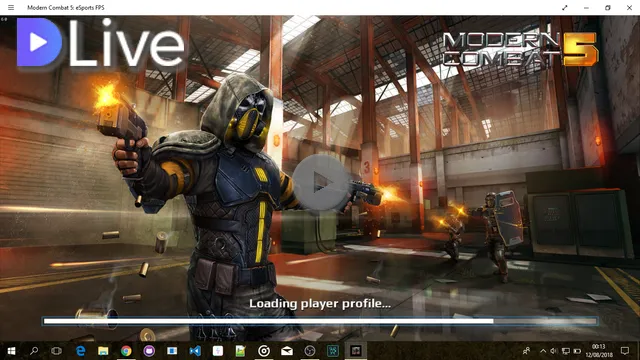640x360 pixels.
Task: Open the clock showing 00:13
Action: (599, 351)
